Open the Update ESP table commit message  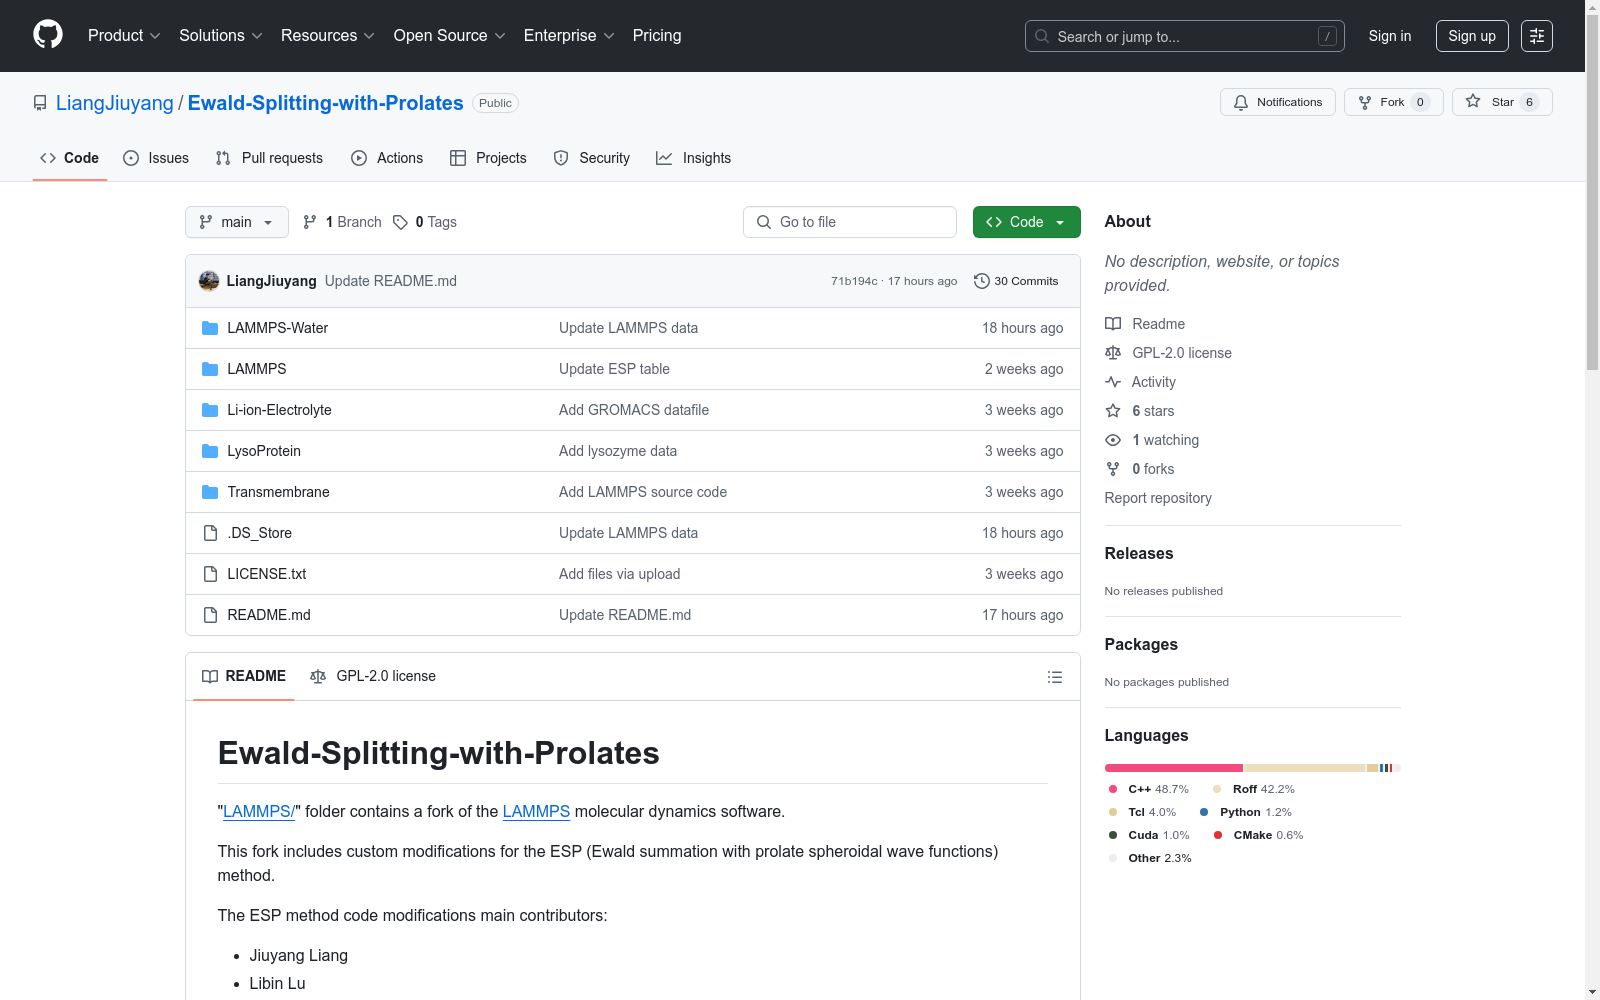coord(614,369)
